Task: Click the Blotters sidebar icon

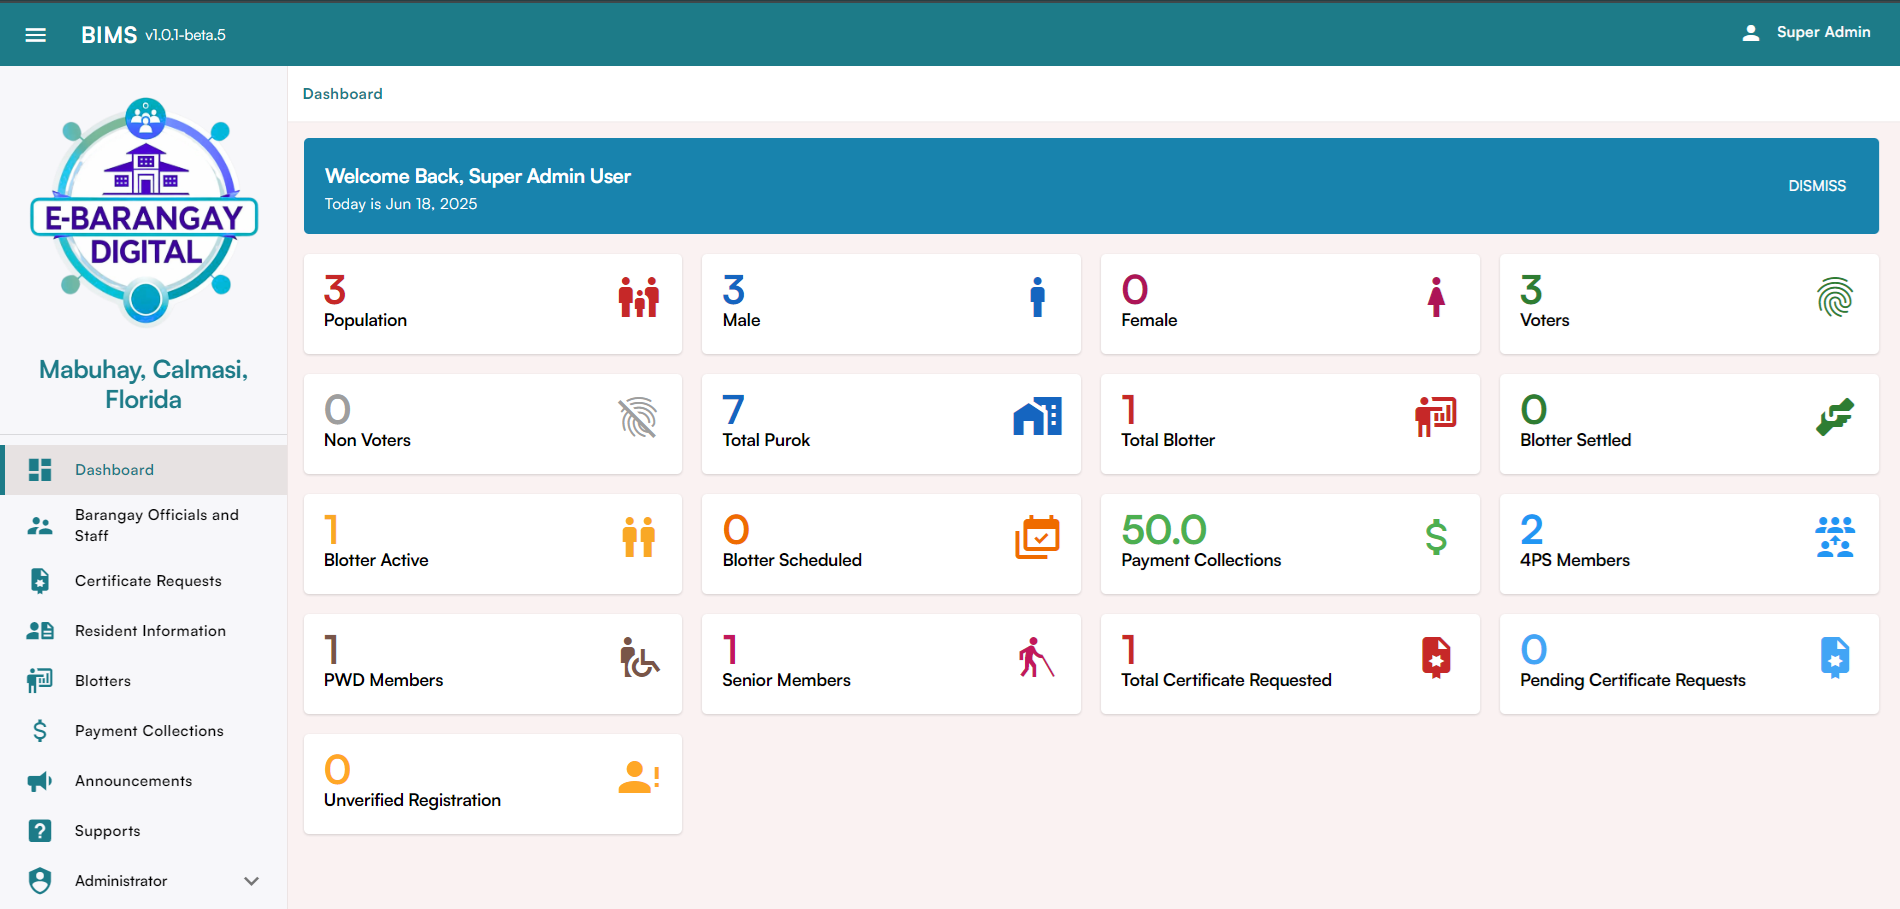Action: tap(40, 681)
